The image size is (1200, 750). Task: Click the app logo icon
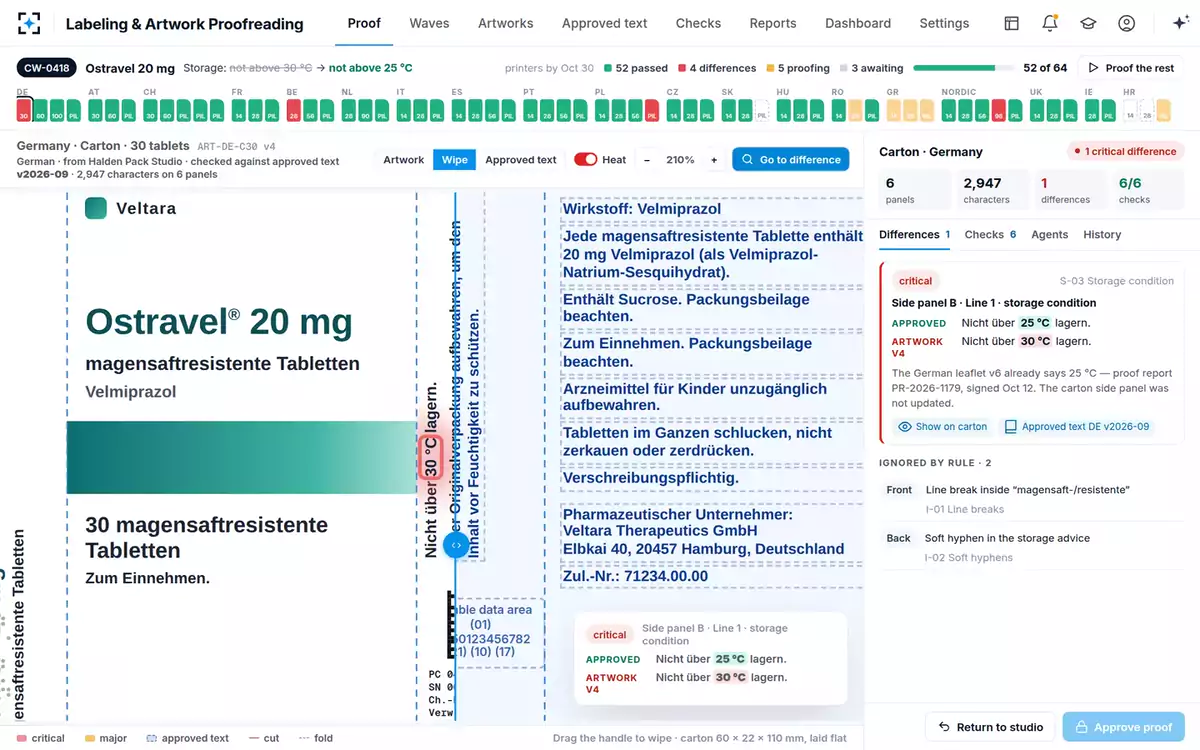point(29,23)
